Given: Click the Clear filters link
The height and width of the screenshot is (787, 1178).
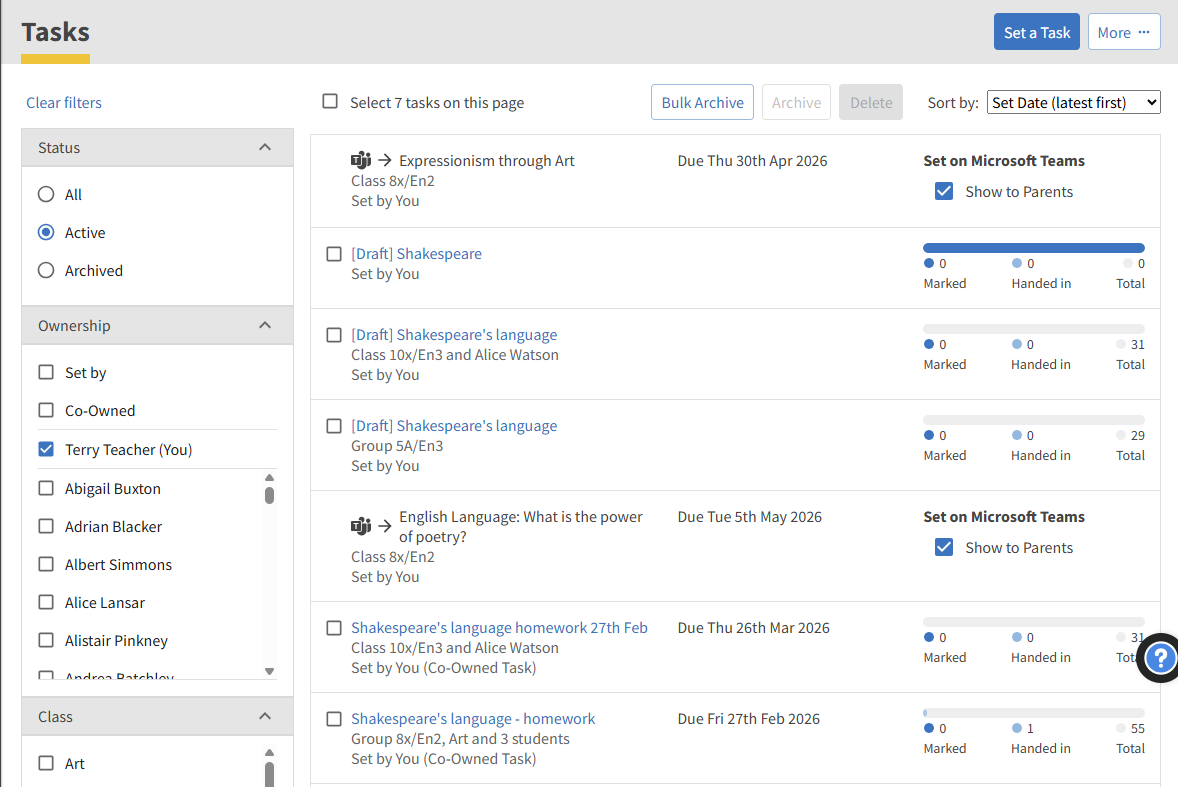Looking at the screenshot, I should pos(64,103).
